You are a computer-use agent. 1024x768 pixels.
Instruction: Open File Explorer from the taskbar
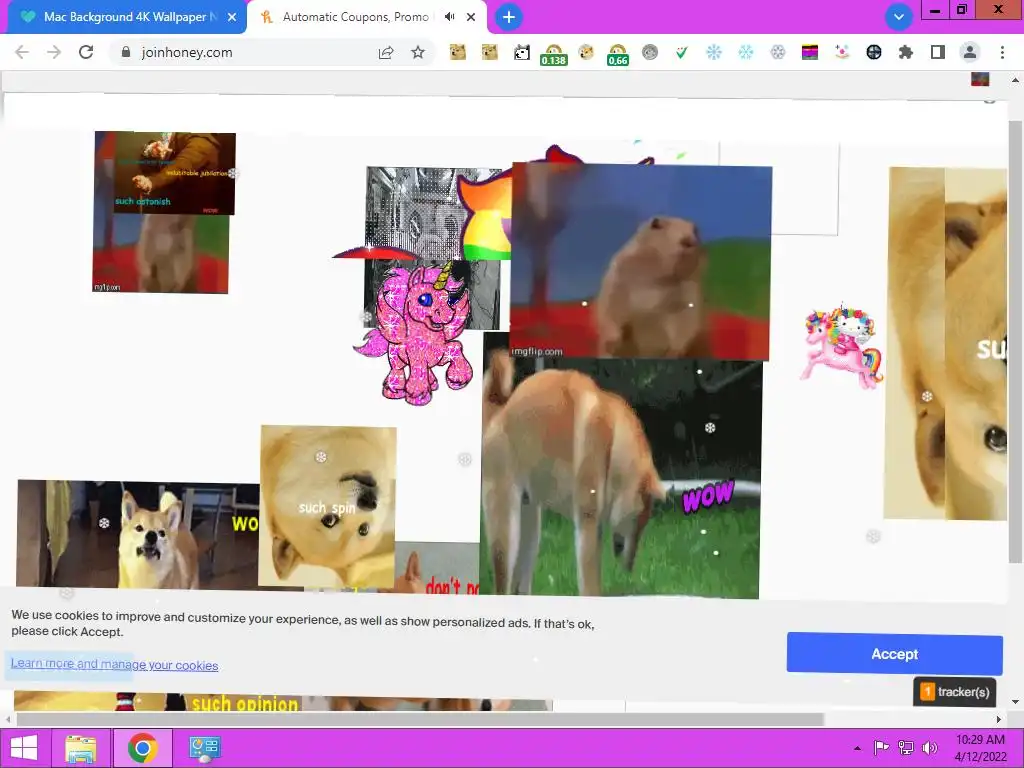[x=81, y=748]
